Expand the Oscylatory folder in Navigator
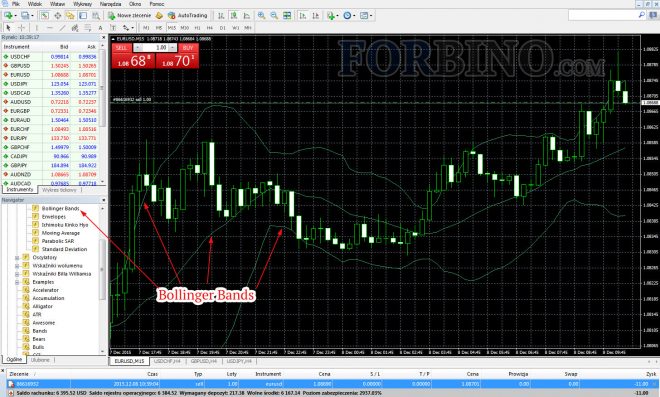The height and width of the screenshot is (397, 660). point(17,258)
